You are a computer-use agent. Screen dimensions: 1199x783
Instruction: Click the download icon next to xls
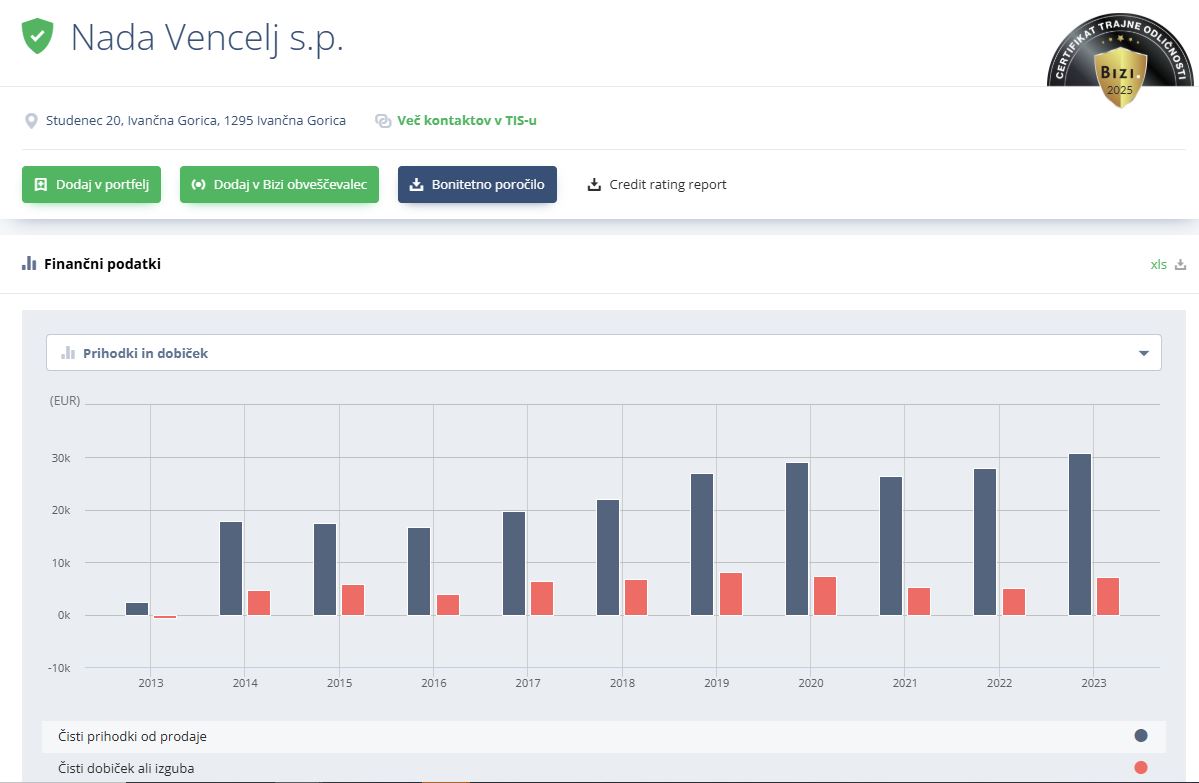tap(1181, 265)
